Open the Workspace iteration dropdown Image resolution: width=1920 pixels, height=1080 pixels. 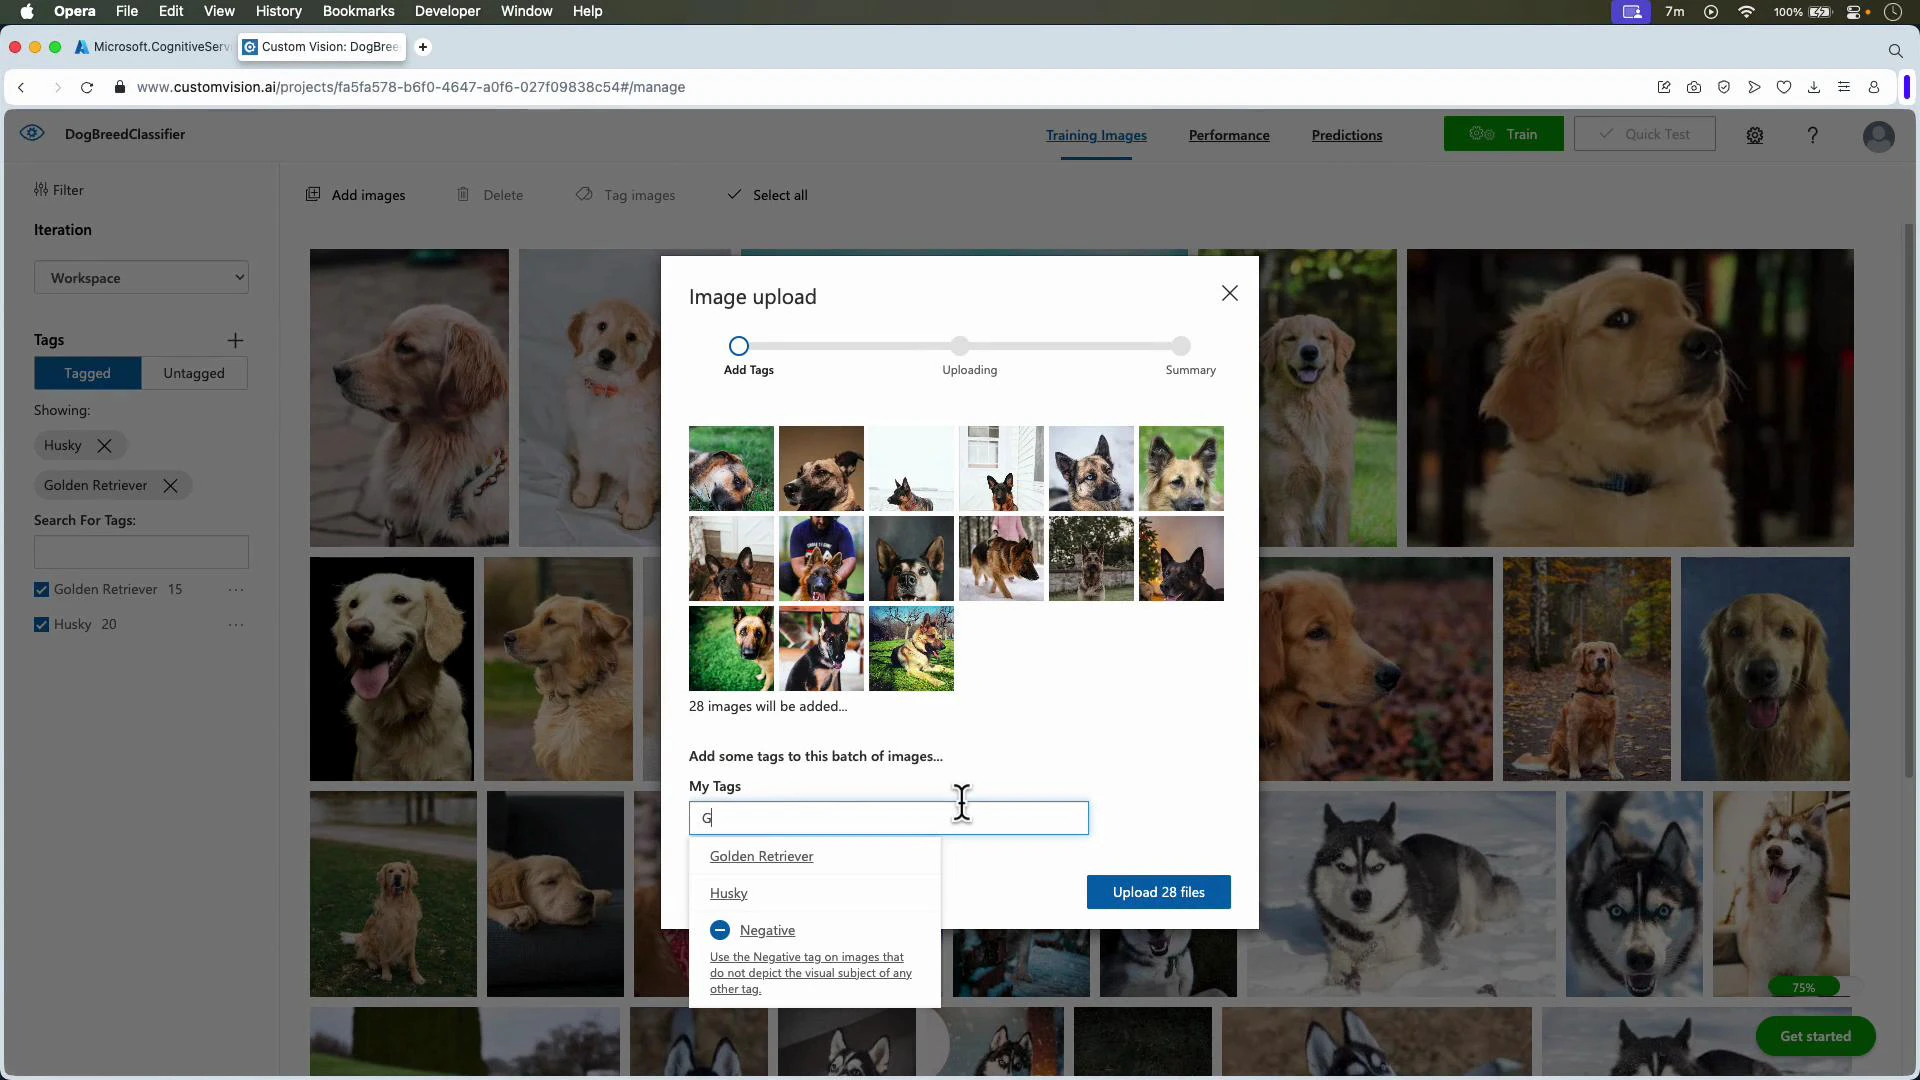click(x=141, y=278)
